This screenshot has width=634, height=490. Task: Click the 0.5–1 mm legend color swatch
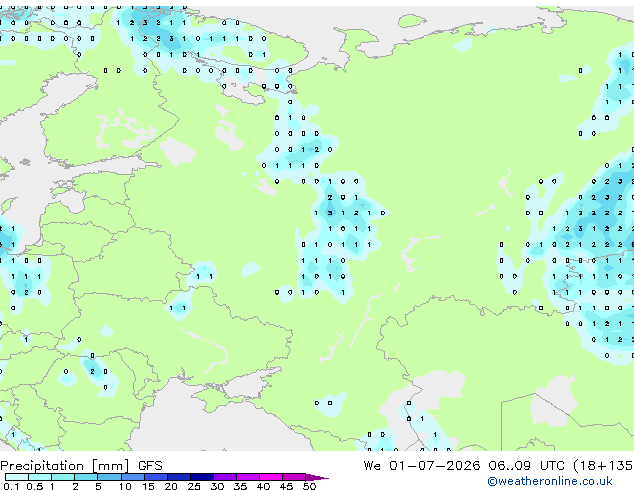coord(40,477)
